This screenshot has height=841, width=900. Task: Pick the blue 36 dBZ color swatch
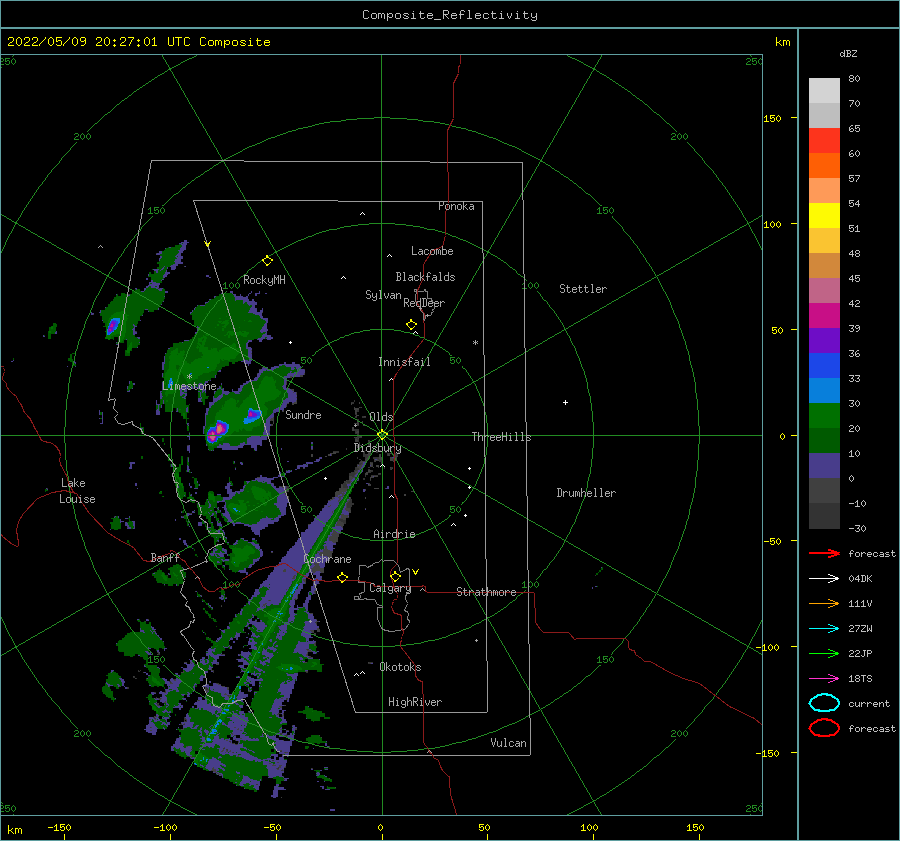824,365
